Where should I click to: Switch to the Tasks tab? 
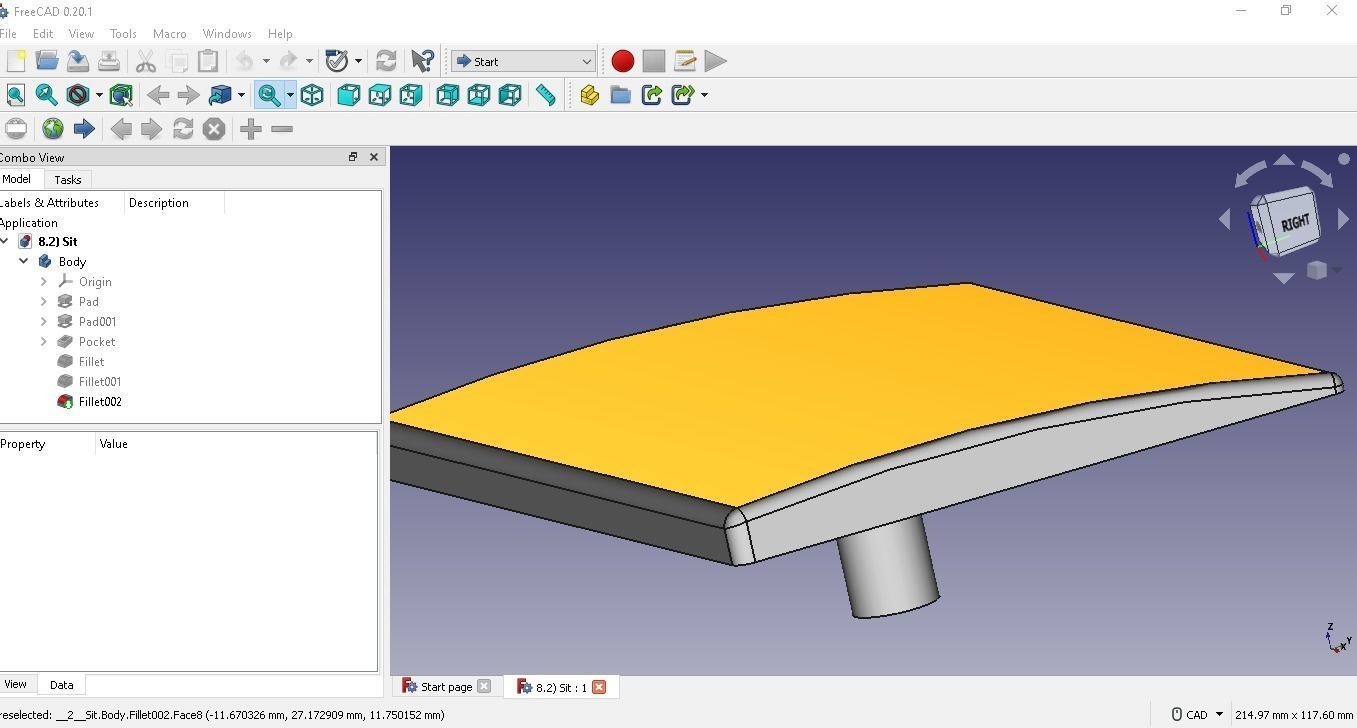[68, 180]
